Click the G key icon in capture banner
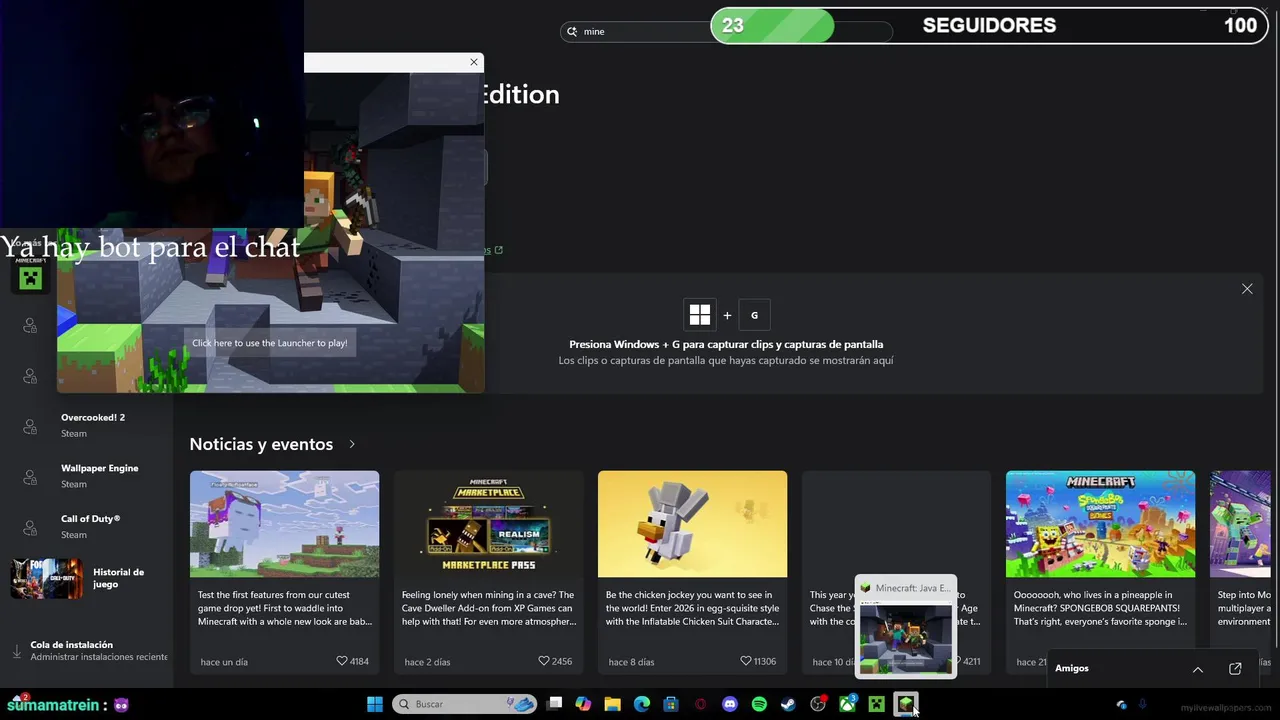The height and width of the screenshot is (720, 1280). (x=754, y=315)
